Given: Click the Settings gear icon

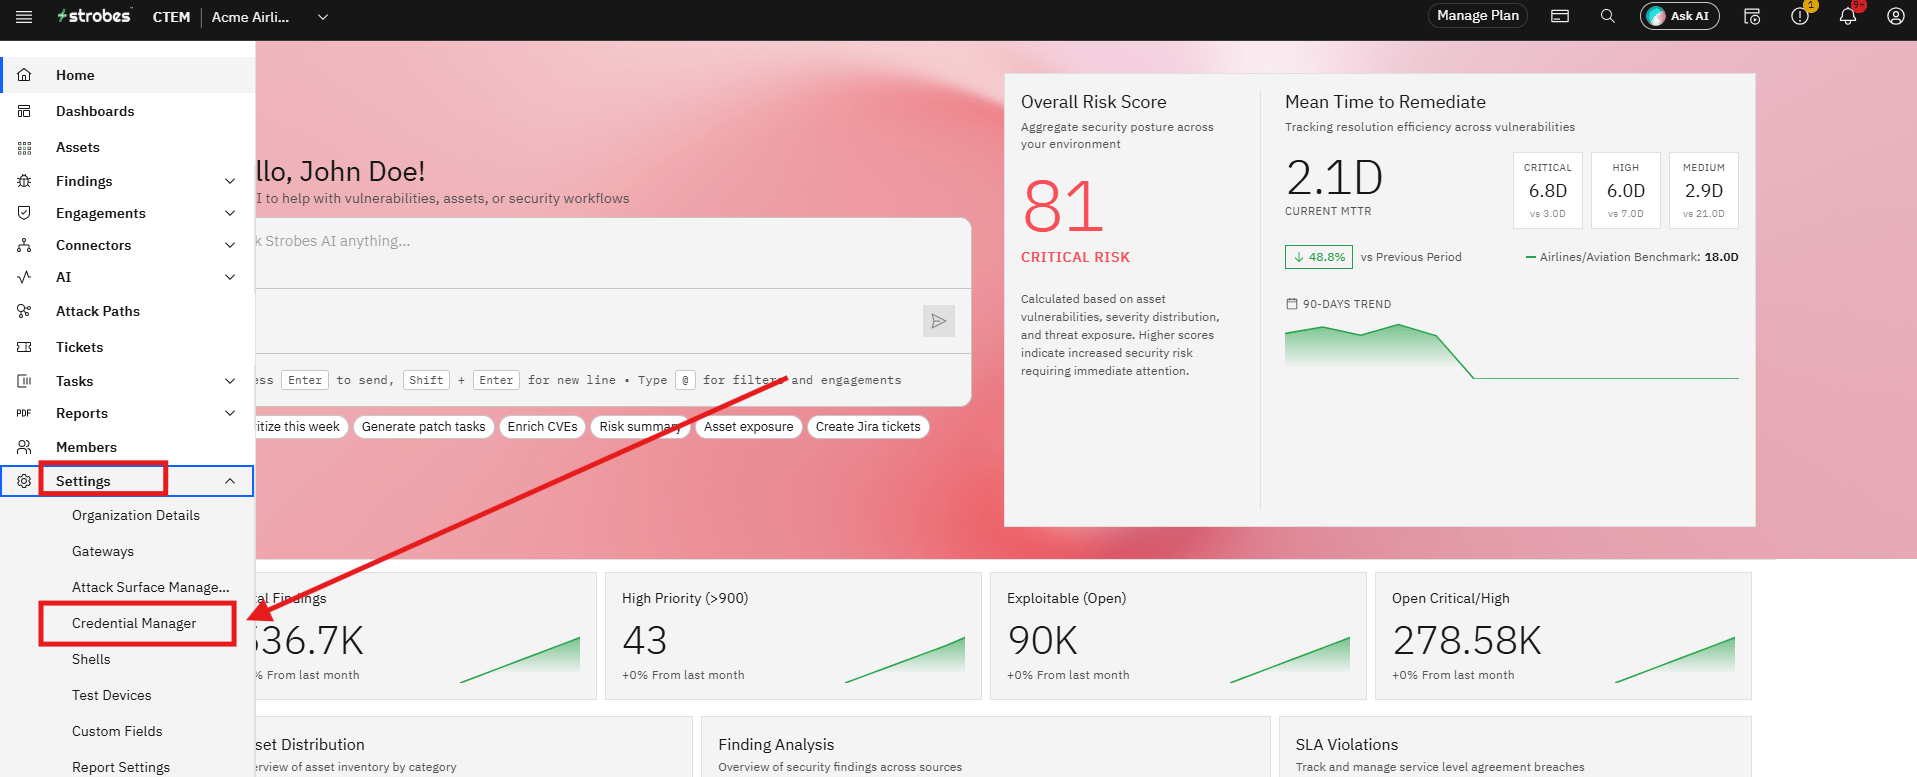Looking at the screenshot, I should coord(24,481).
